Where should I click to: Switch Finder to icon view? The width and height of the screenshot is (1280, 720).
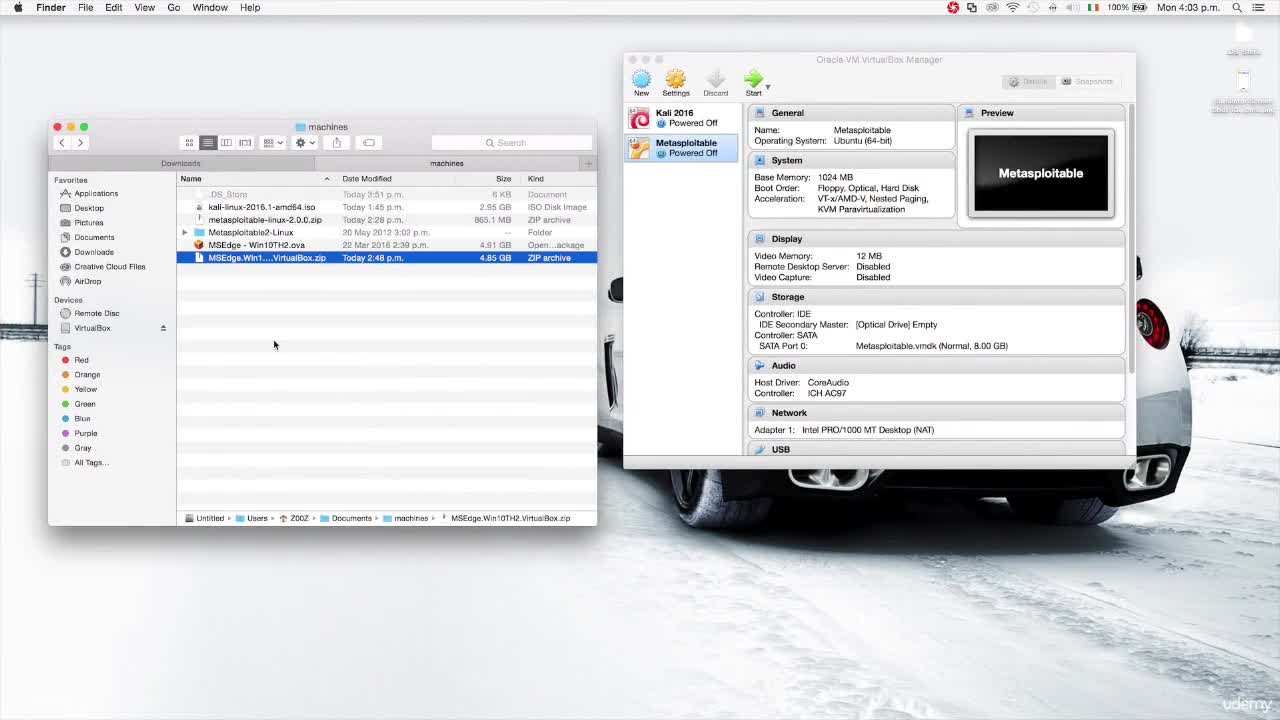pyautogui.click(x=189, y=143)
